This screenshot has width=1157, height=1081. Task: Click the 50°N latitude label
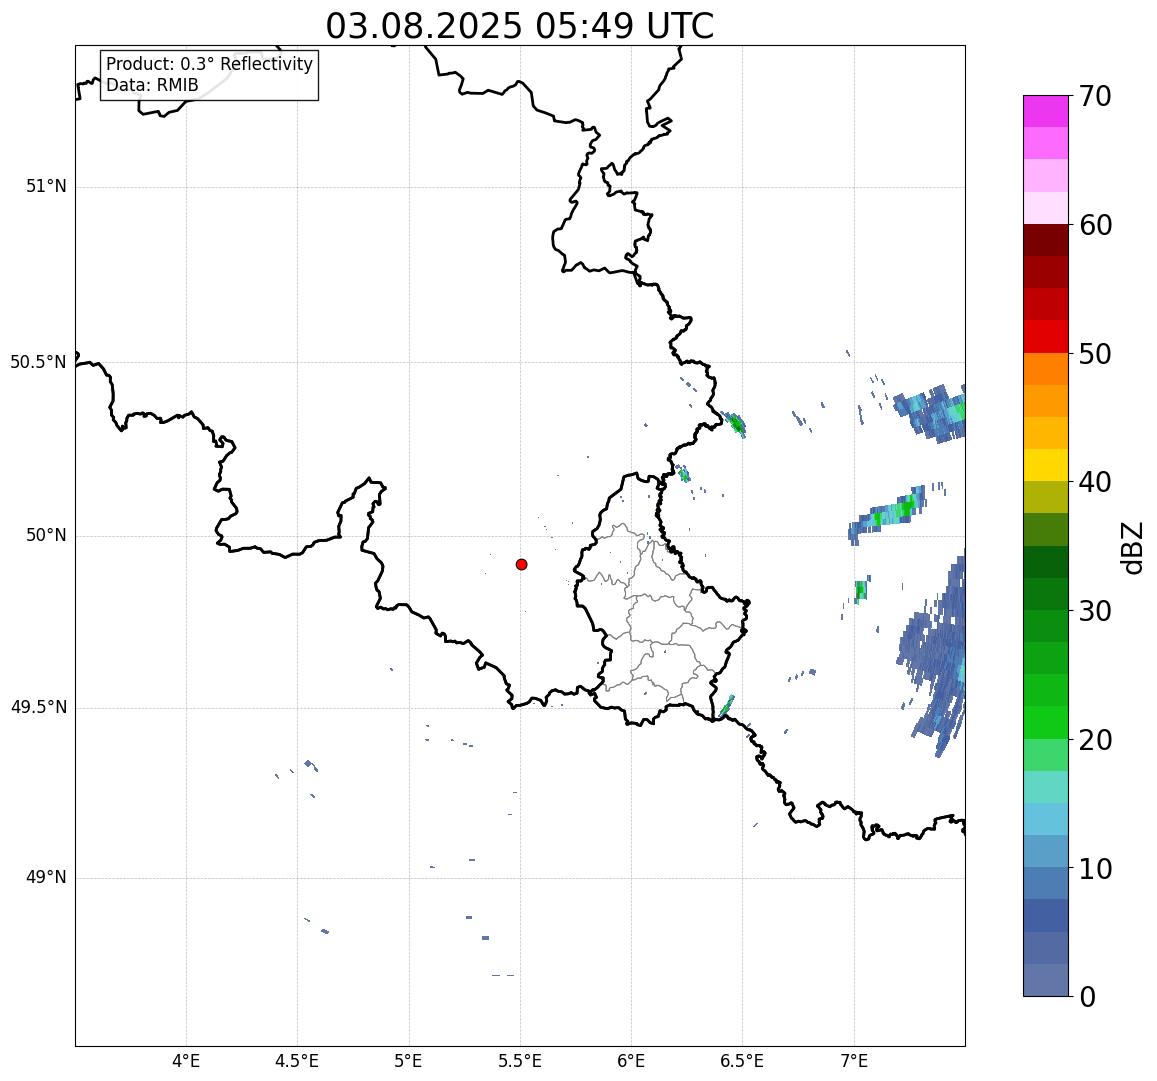pyautogui.click(x=46, y=536)
